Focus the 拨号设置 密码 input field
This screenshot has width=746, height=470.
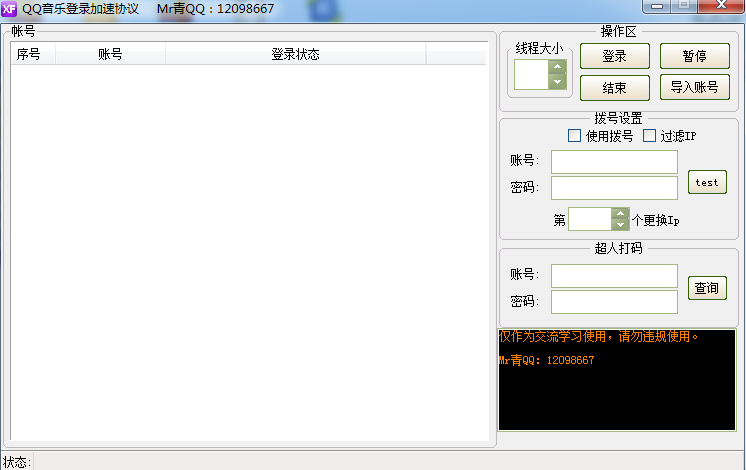[614, 188]
